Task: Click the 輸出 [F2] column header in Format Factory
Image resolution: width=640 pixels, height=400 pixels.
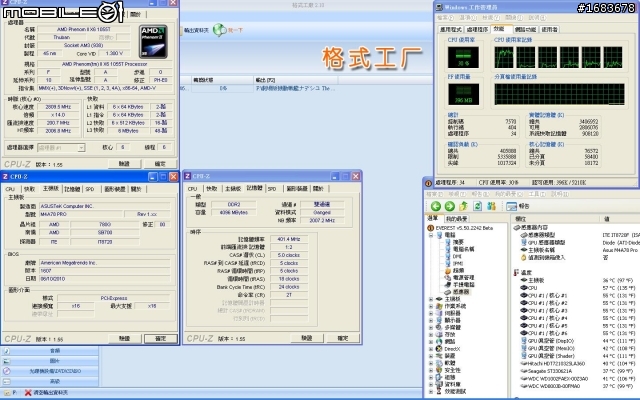Action: click(x=296, y=80)
